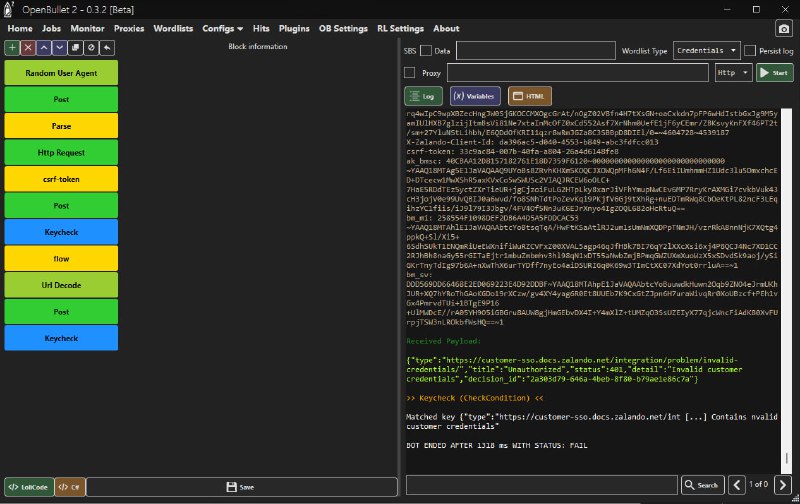Click the Start debugger button
The image size is (800, 504).
click(x=774, y=73)
